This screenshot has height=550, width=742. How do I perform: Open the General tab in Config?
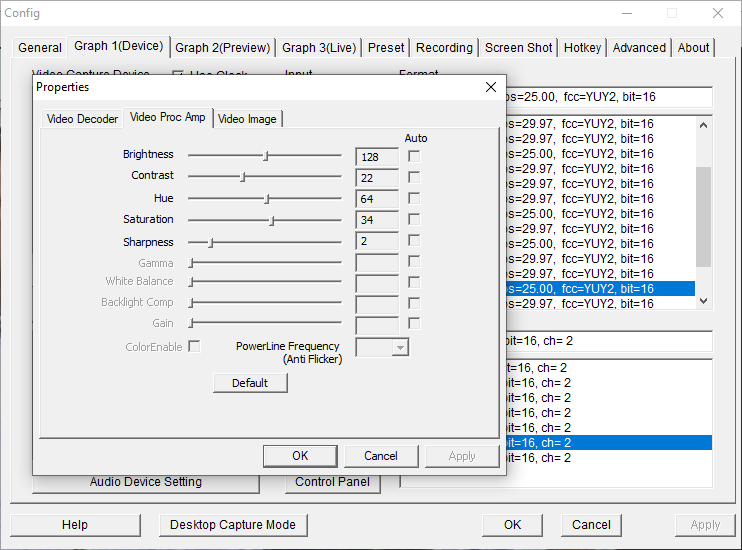[x=40, y=48]
